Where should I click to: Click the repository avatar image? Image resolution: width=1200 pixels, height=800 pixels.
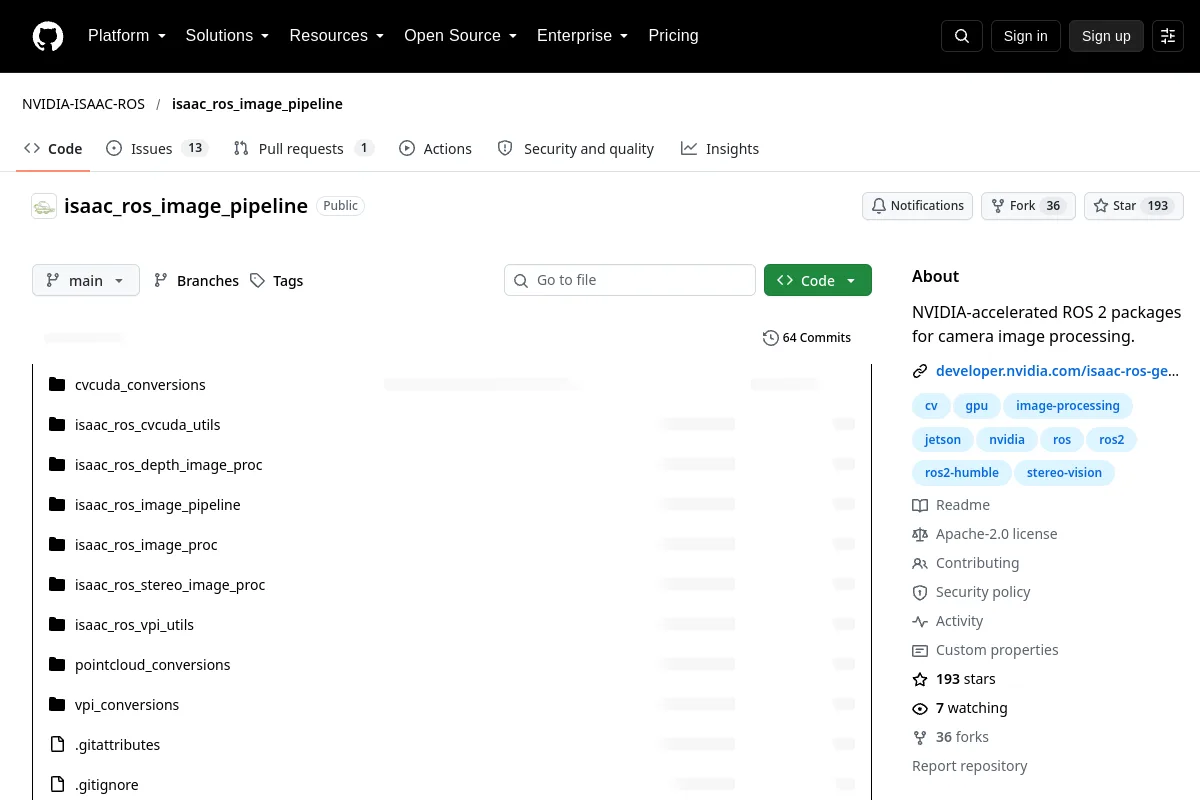(x=44, y=206)
